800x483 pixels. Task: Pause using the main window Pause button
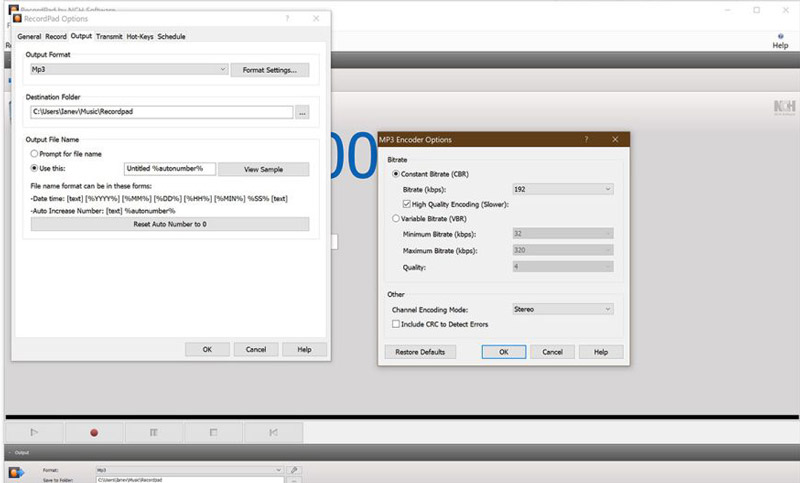[x=154, y=433]
